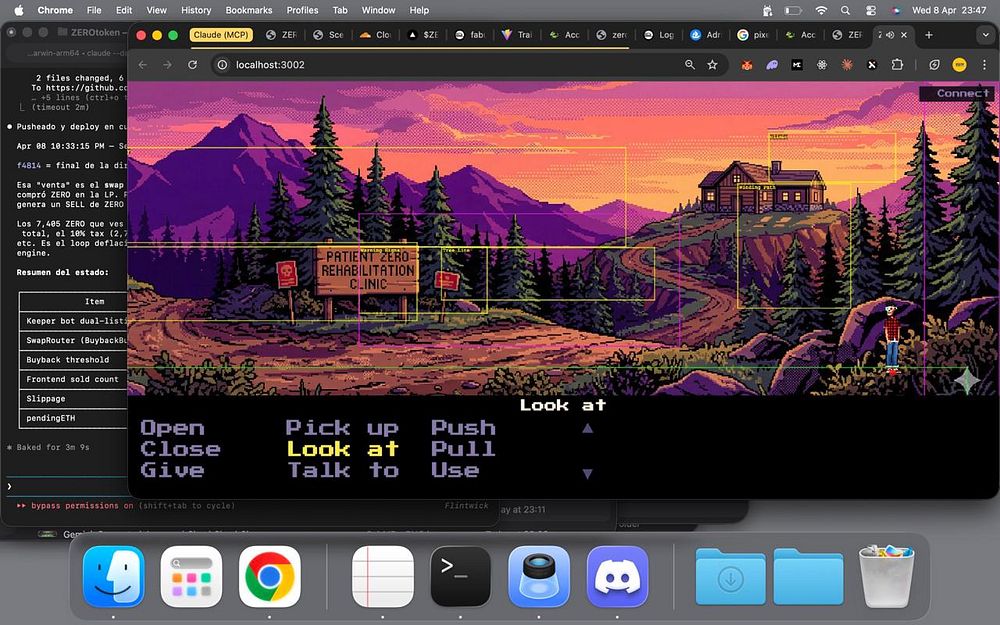Switch to the Adr tab
The width and height of the screenshot is (1000, 625).
pos(706,35)
